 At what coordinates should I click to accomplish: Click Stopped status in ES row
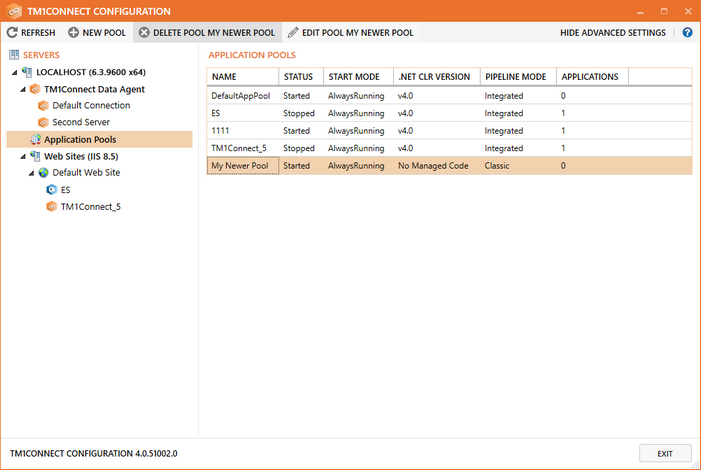coord(299,113)
